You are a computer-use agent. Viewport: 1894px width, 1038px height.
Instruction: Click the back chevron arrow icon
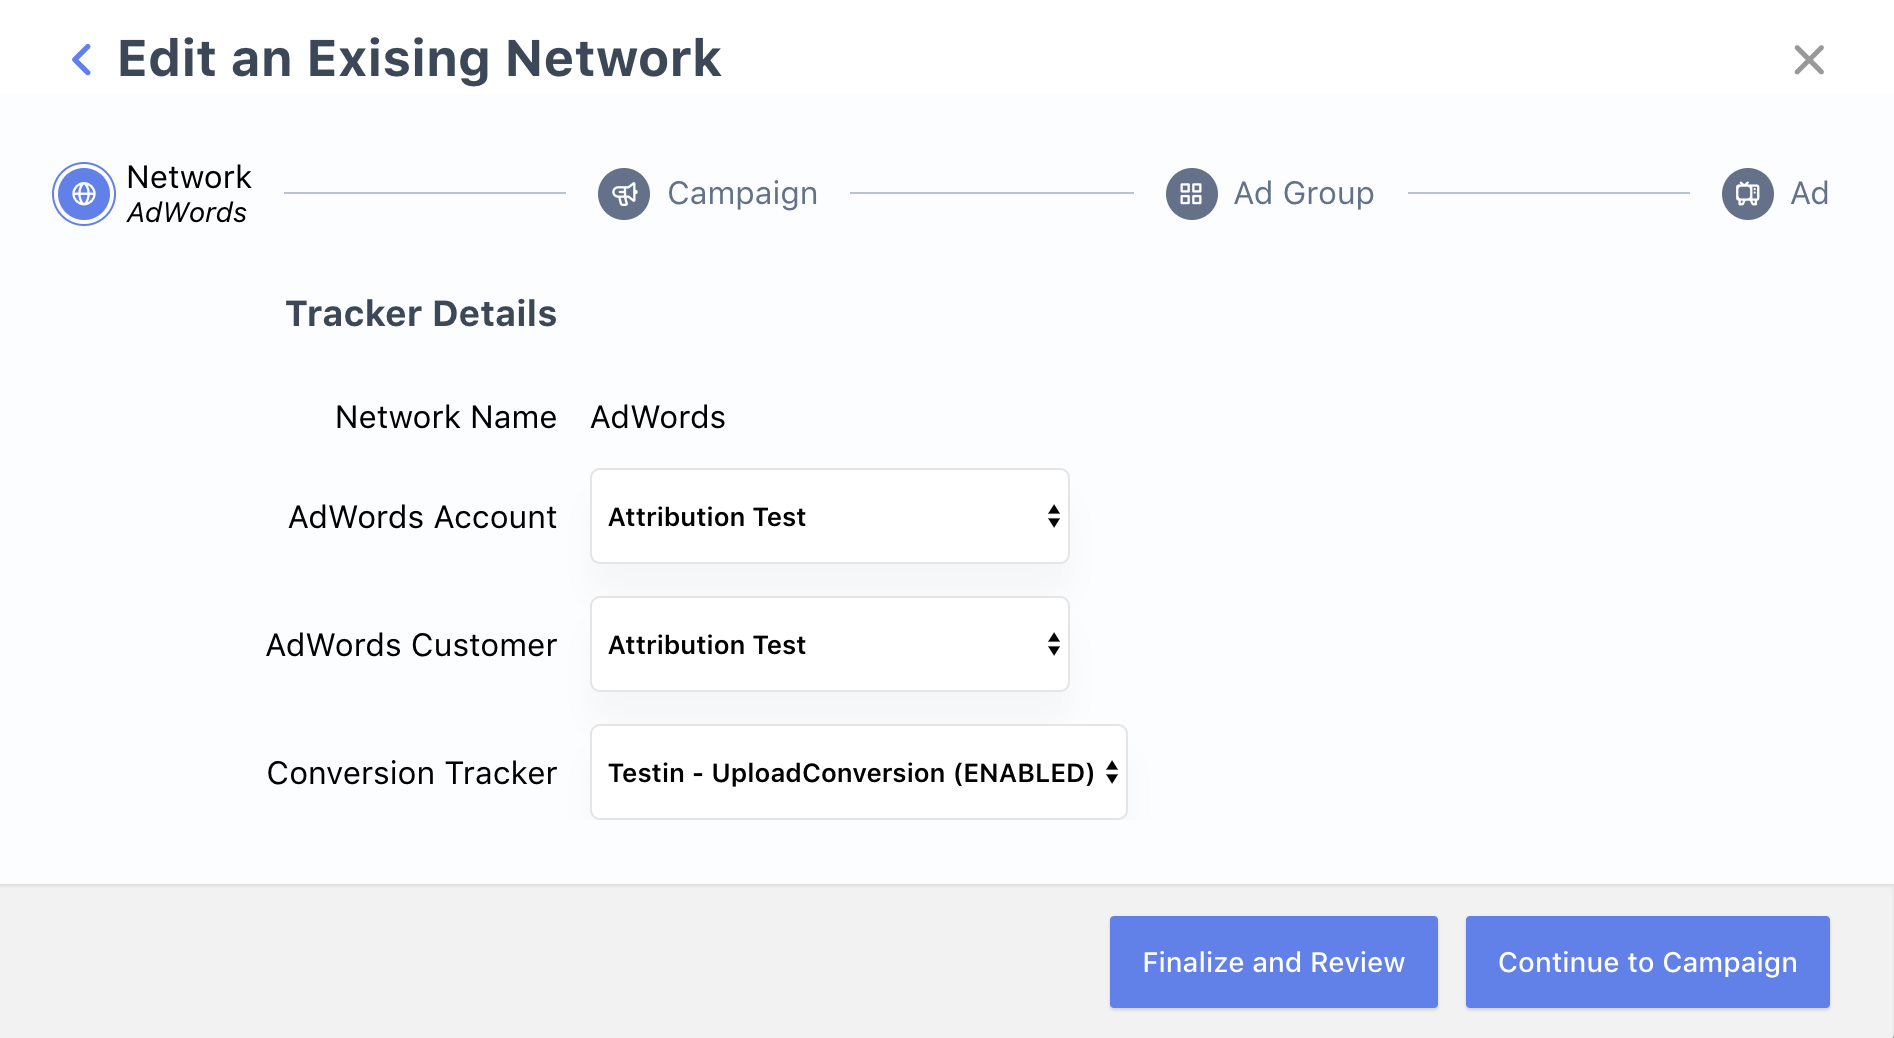[82, 60]
